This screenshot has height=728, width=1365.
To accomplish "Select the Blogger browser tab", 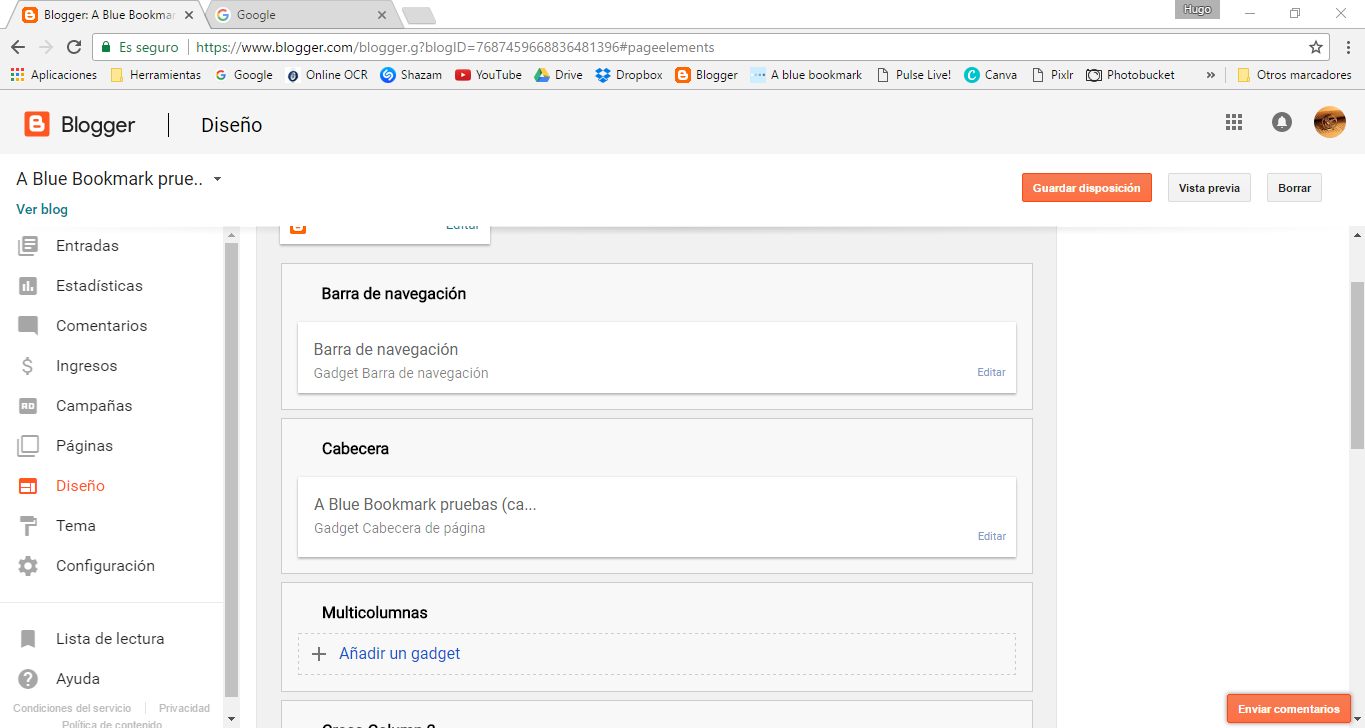I will [107, 15].
